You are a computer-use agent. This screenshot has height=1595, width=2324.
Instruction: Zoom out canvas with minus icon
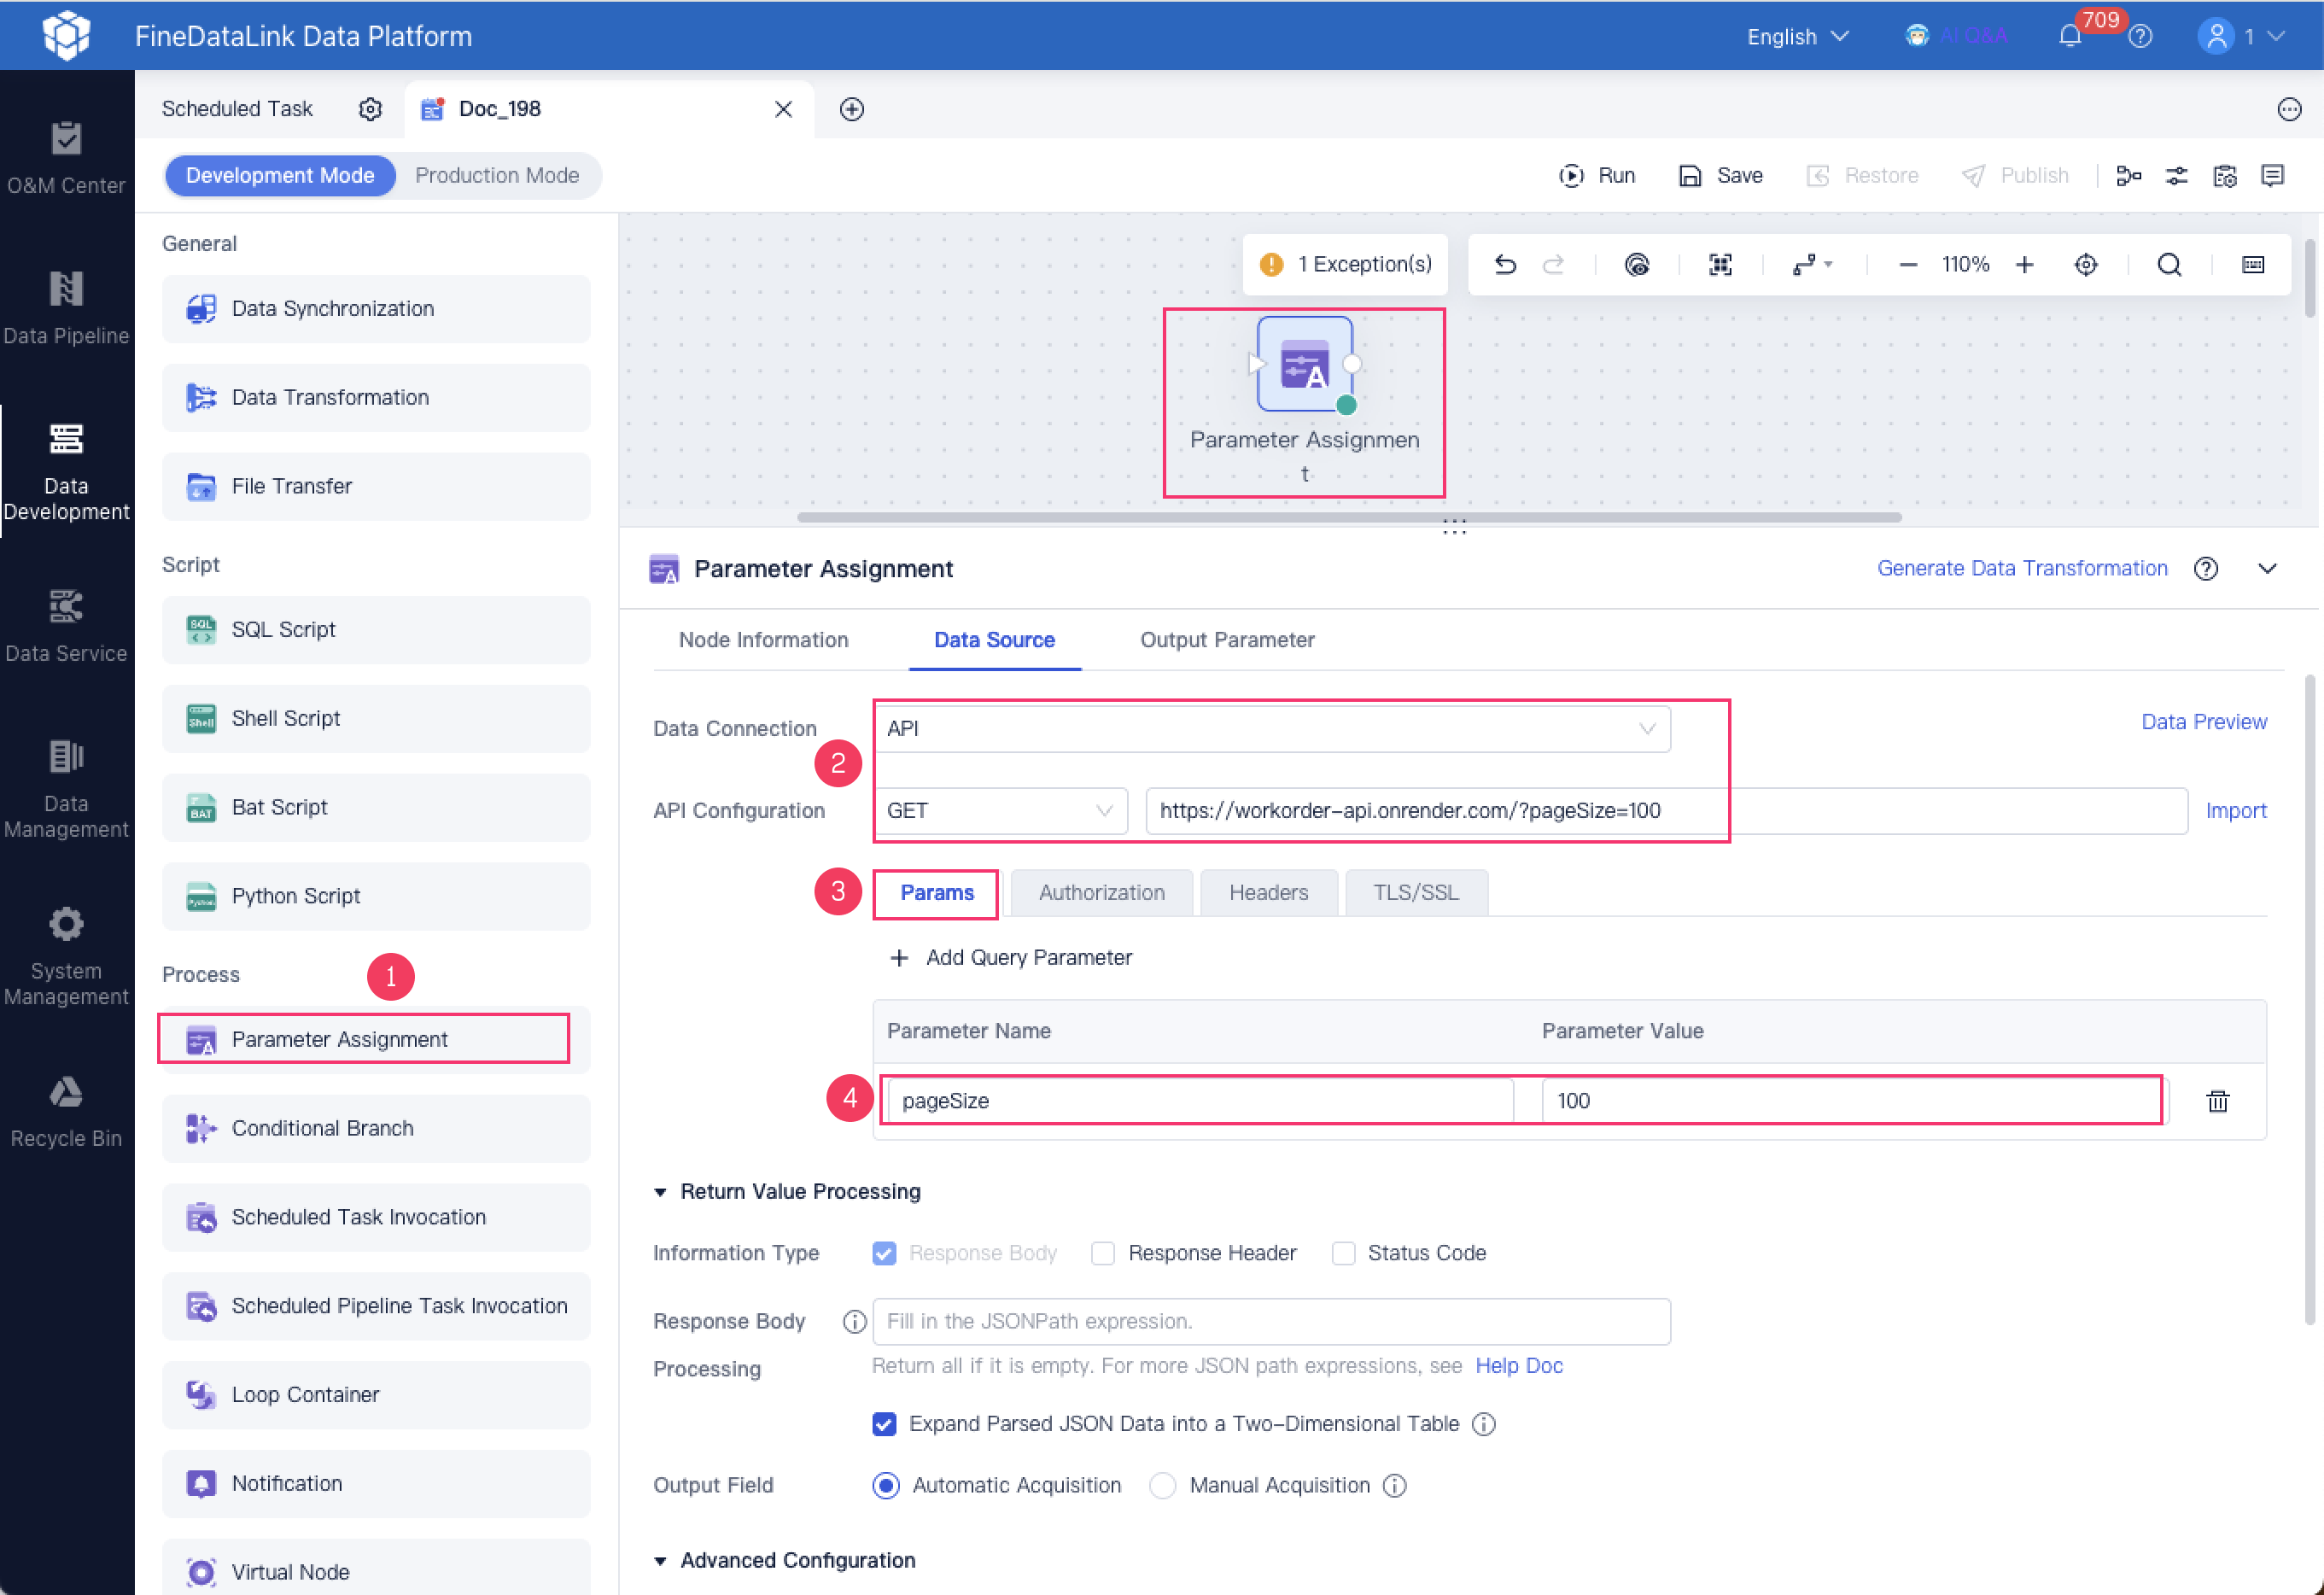1907,264
